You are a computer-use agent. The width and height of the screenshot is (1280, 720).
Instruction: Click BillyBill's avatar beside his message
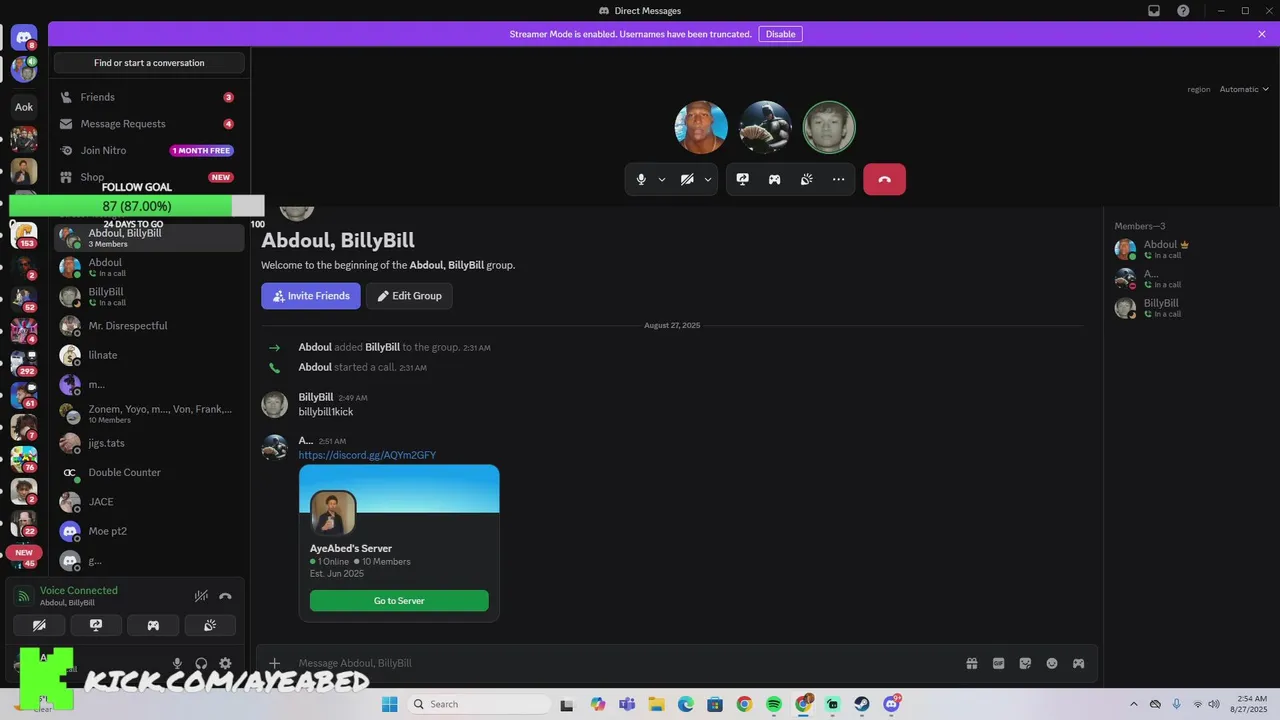pos(274,404)
